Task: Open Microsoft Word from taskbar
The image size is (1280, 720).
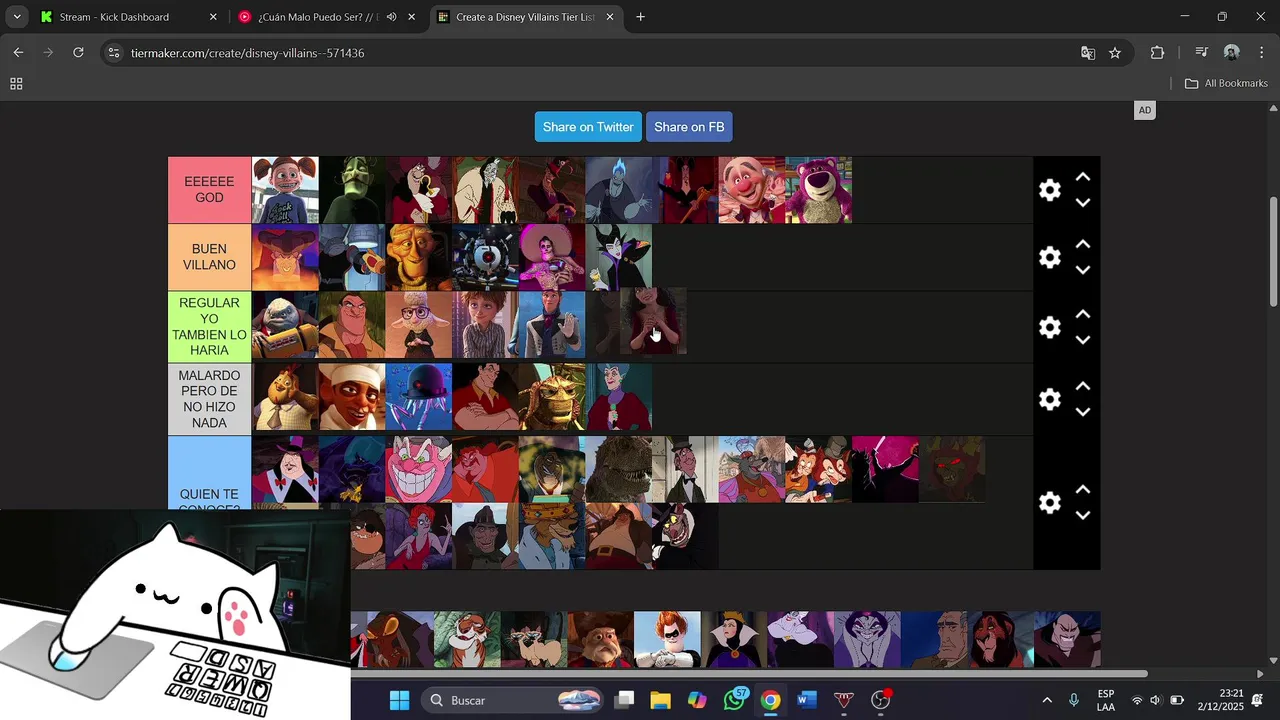Action: [807, 700]
